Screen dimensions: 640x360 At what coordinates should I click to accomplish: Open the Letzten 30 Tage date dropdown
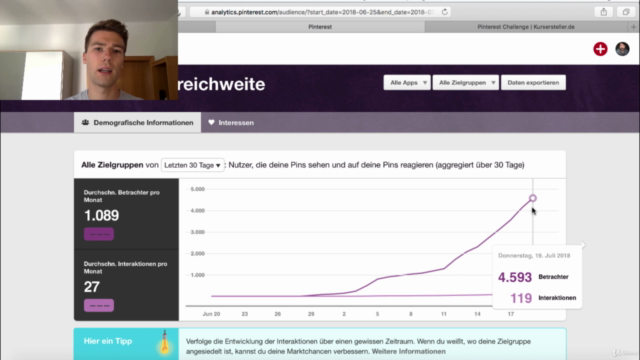pyautogui.click(x=193, y=165)
